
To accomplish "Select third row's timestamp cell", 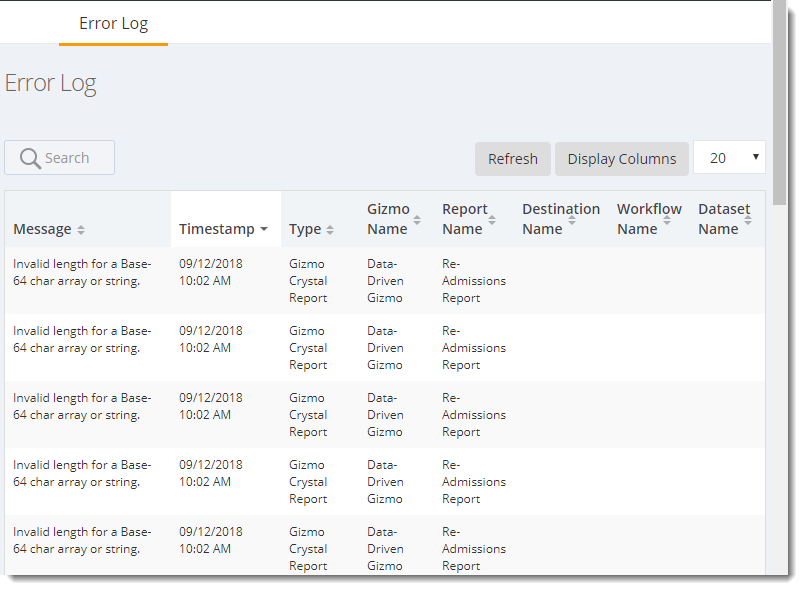I will point(210,406).
